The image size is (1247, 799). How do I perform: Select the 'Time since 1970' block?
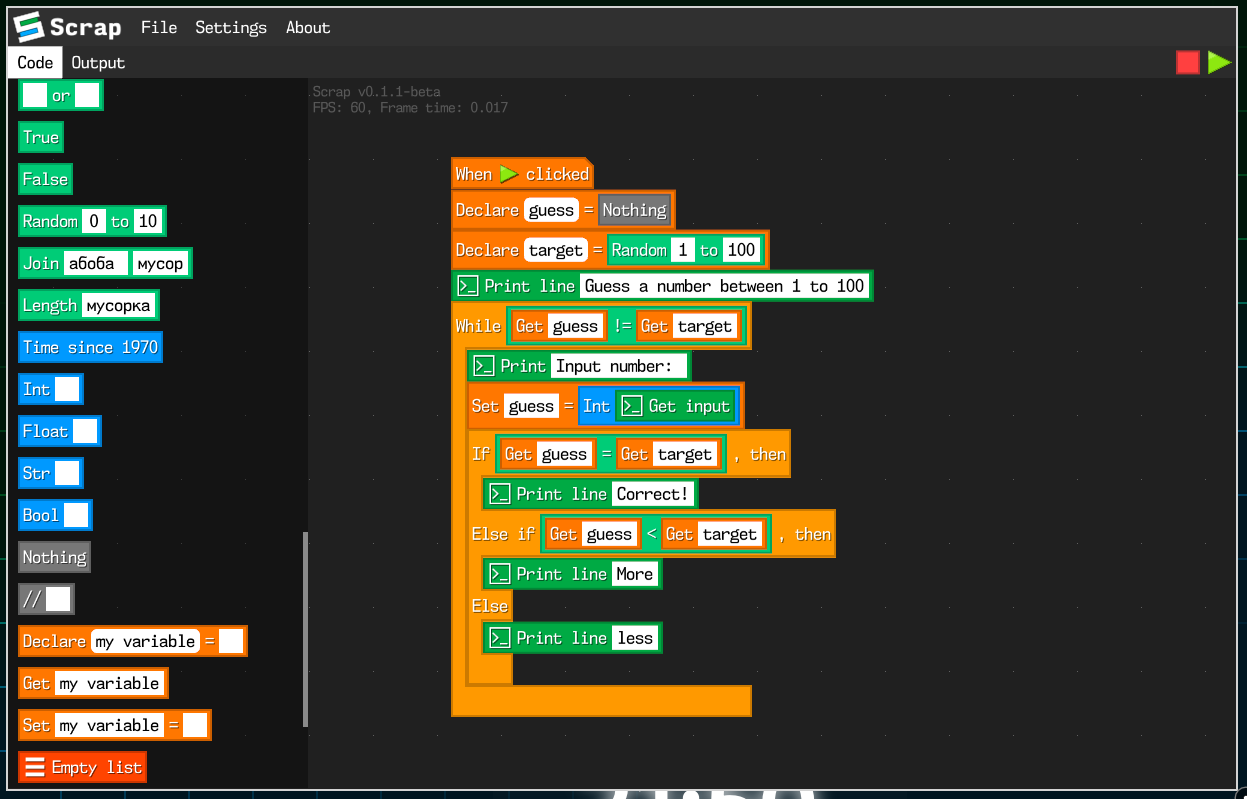(90, 347)
